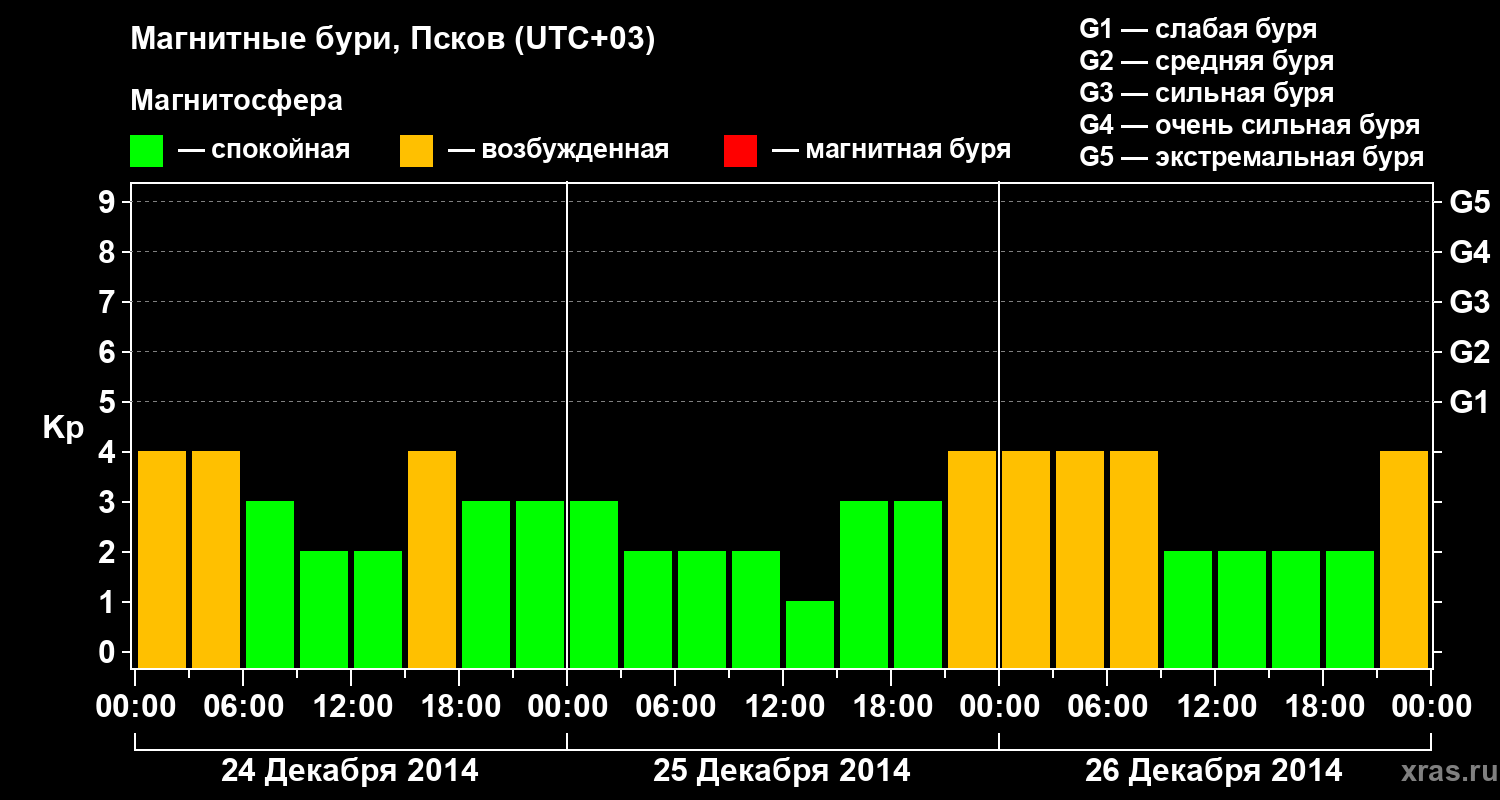Click the 'G1' label on right axis
1500x800 pixels.
(x=1470, y=402)
